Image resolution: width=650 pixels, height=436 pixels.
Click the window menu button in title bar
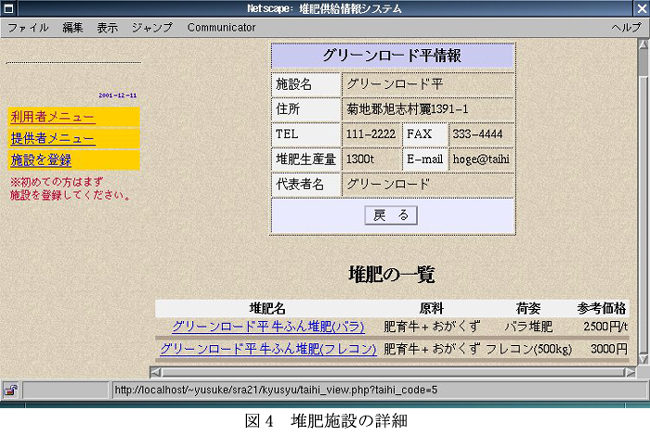click(x=9, y=8)
